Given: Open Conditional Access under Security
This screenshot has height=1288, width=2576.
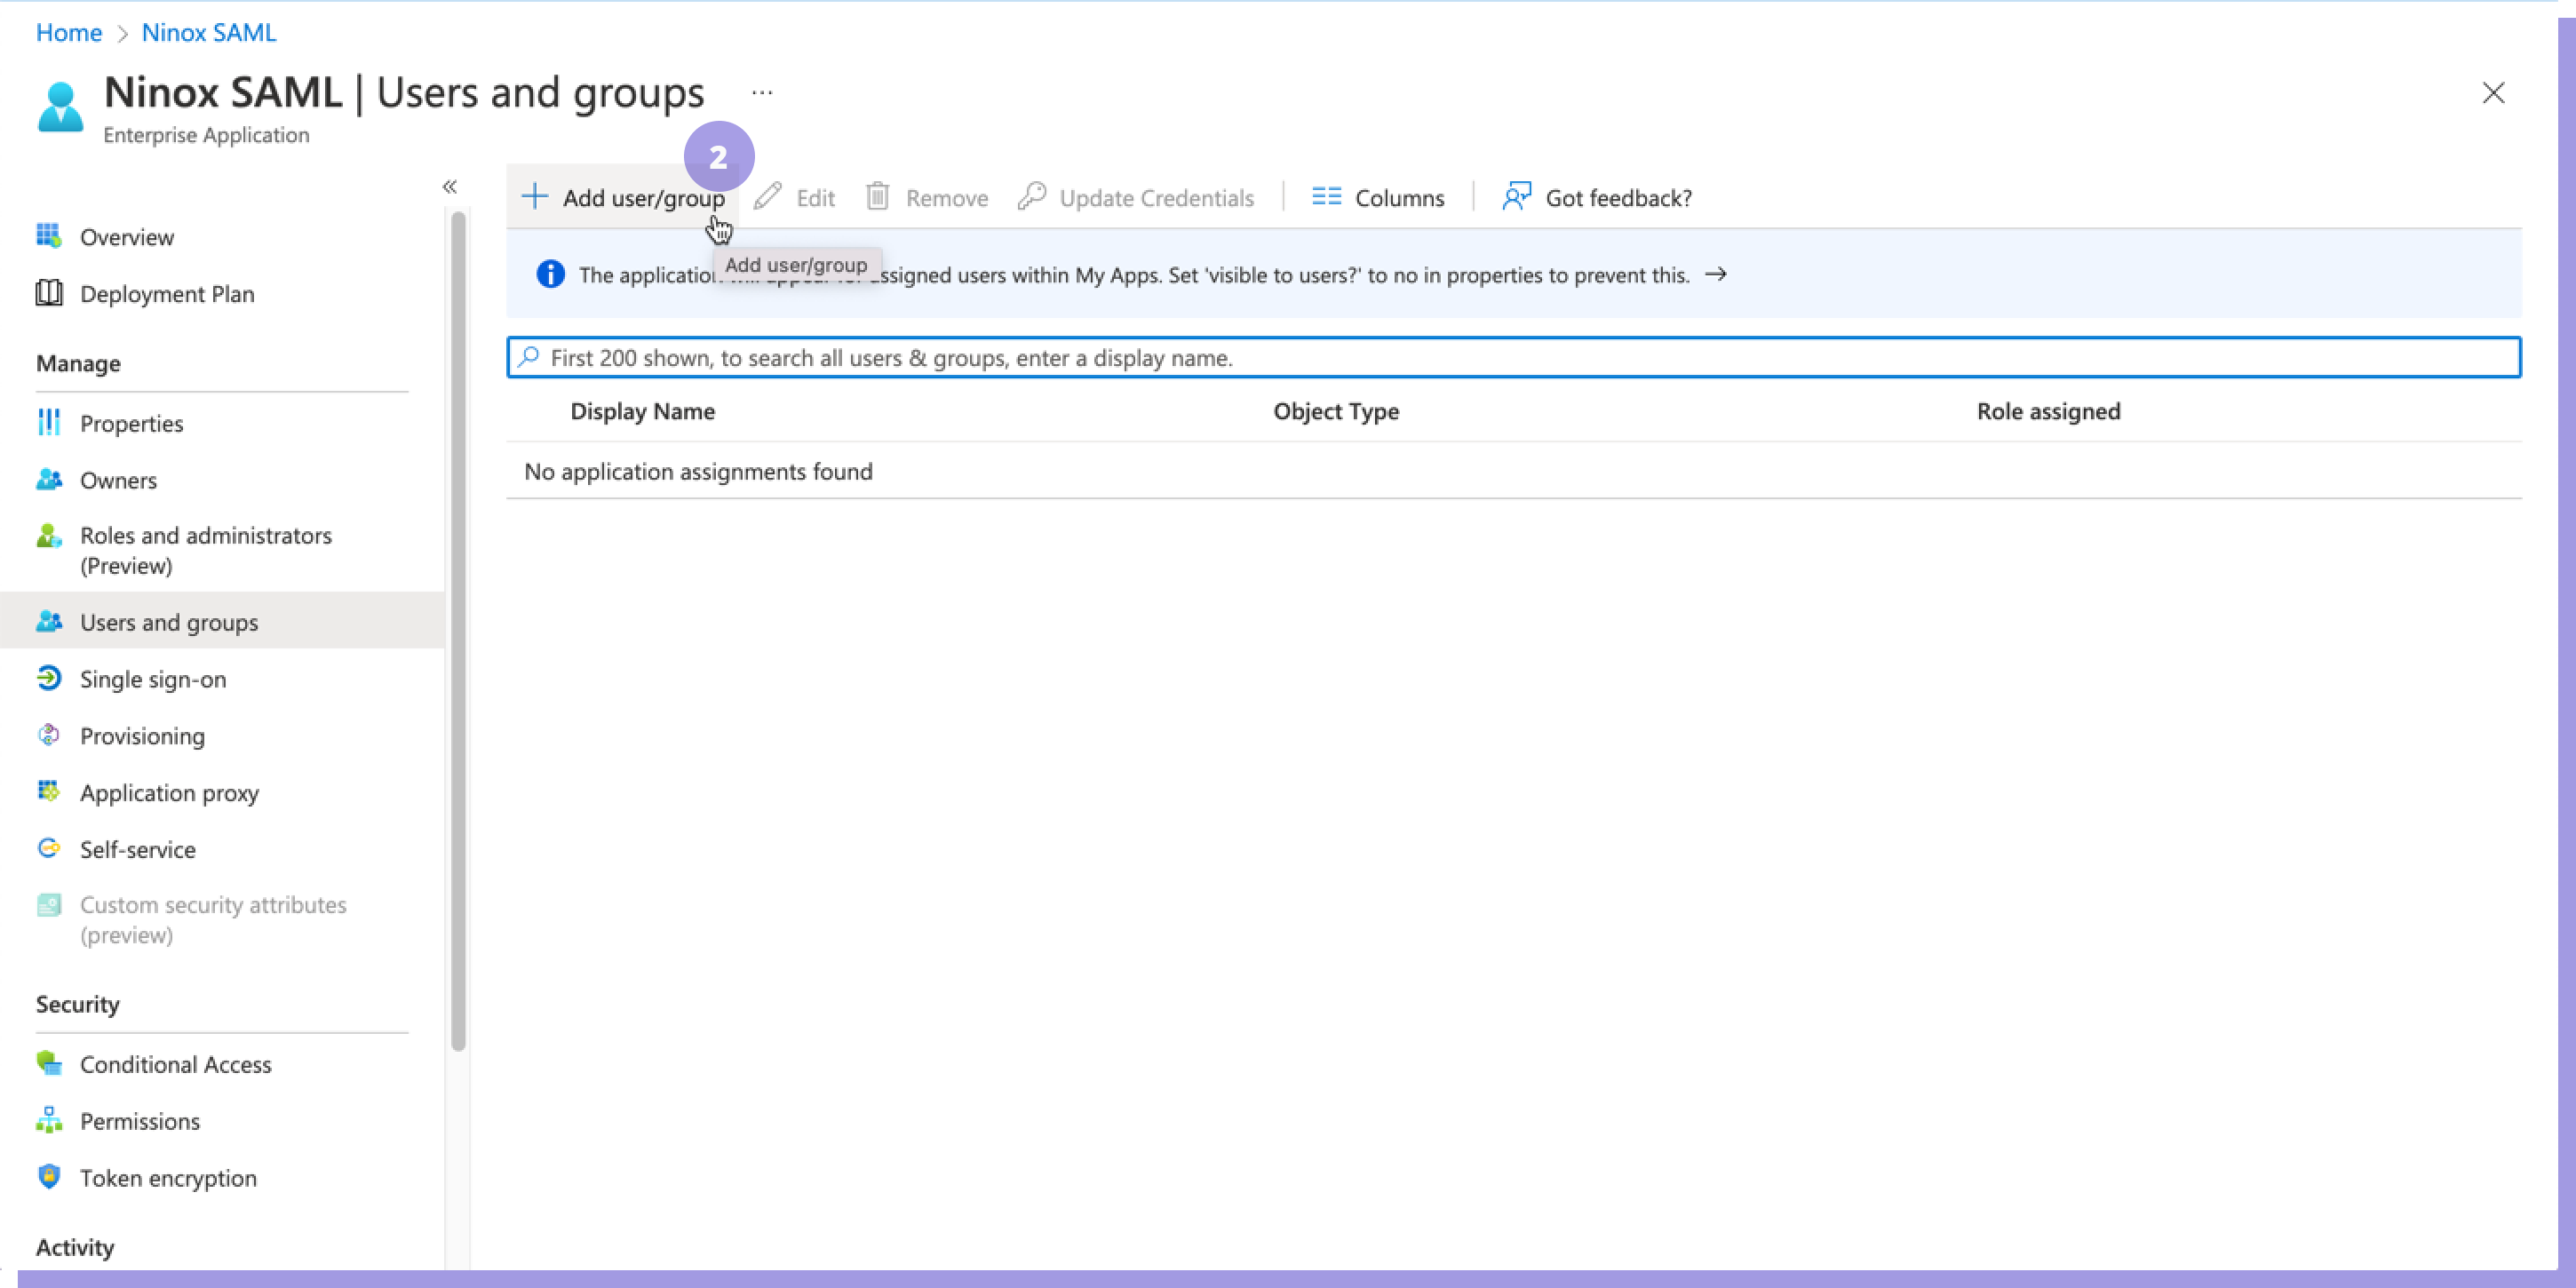Looking at the screenshot, I should tap(176, 1064).
